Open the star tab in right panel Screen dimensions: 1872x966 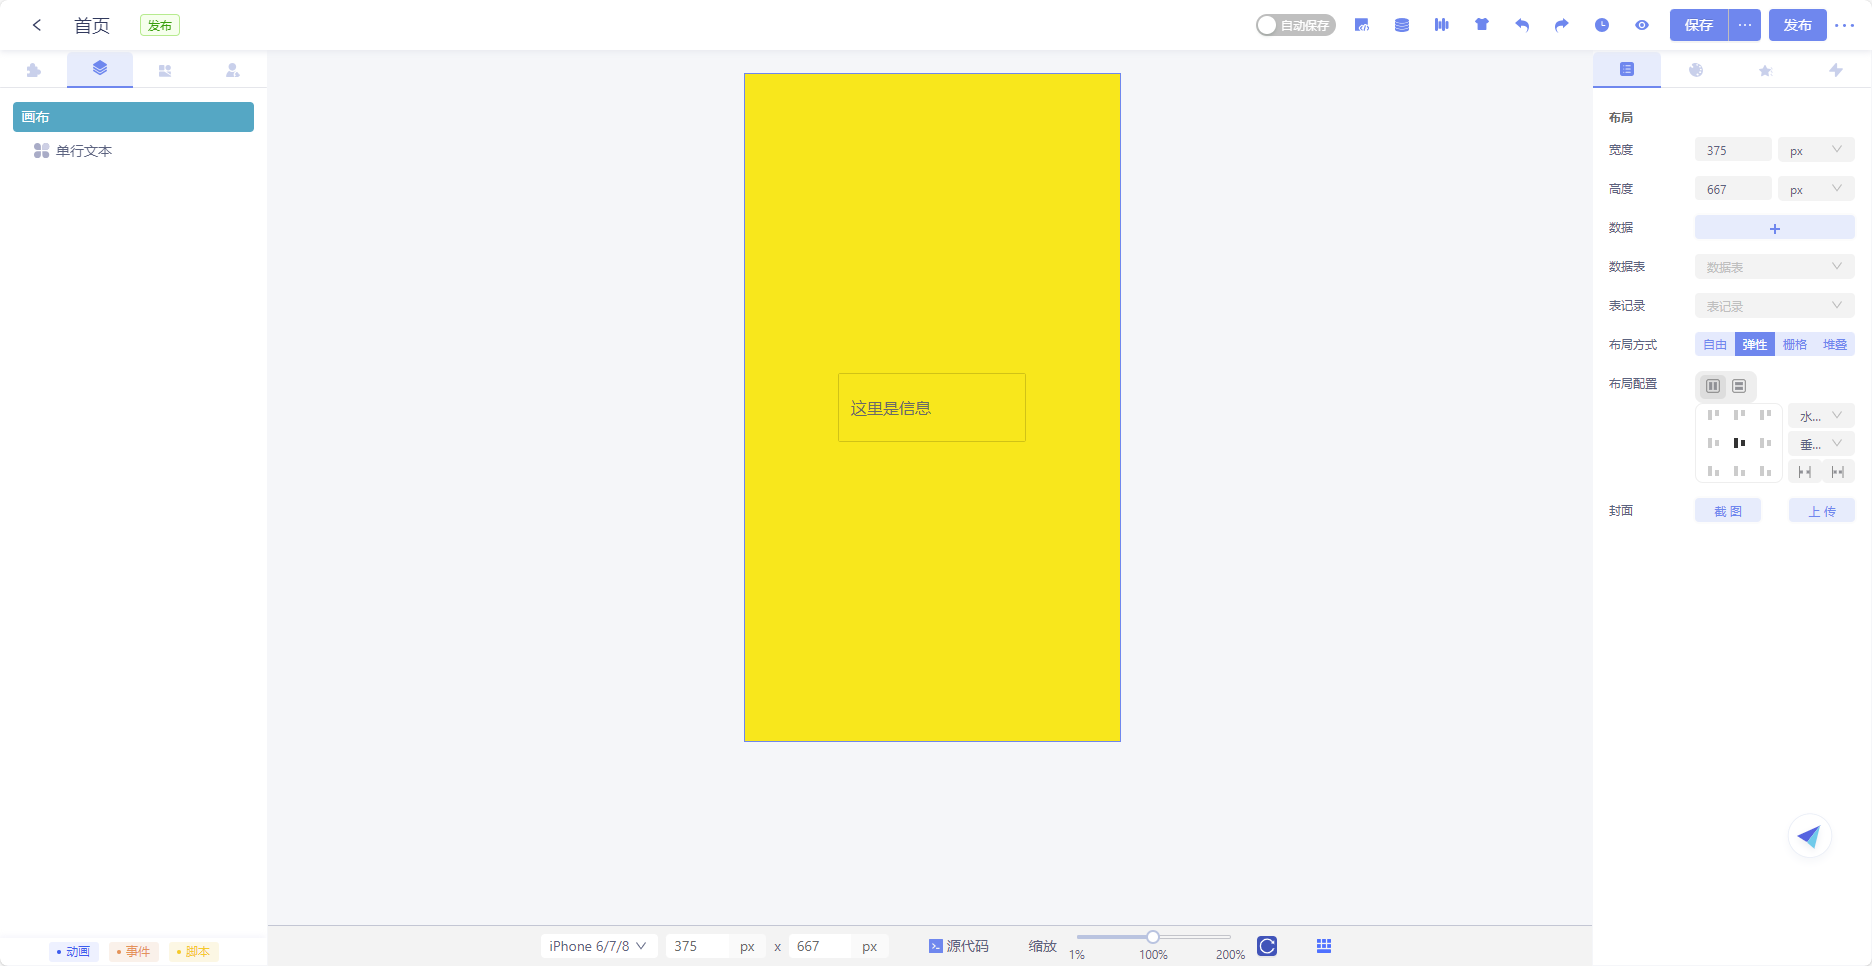click(1765, 70)
